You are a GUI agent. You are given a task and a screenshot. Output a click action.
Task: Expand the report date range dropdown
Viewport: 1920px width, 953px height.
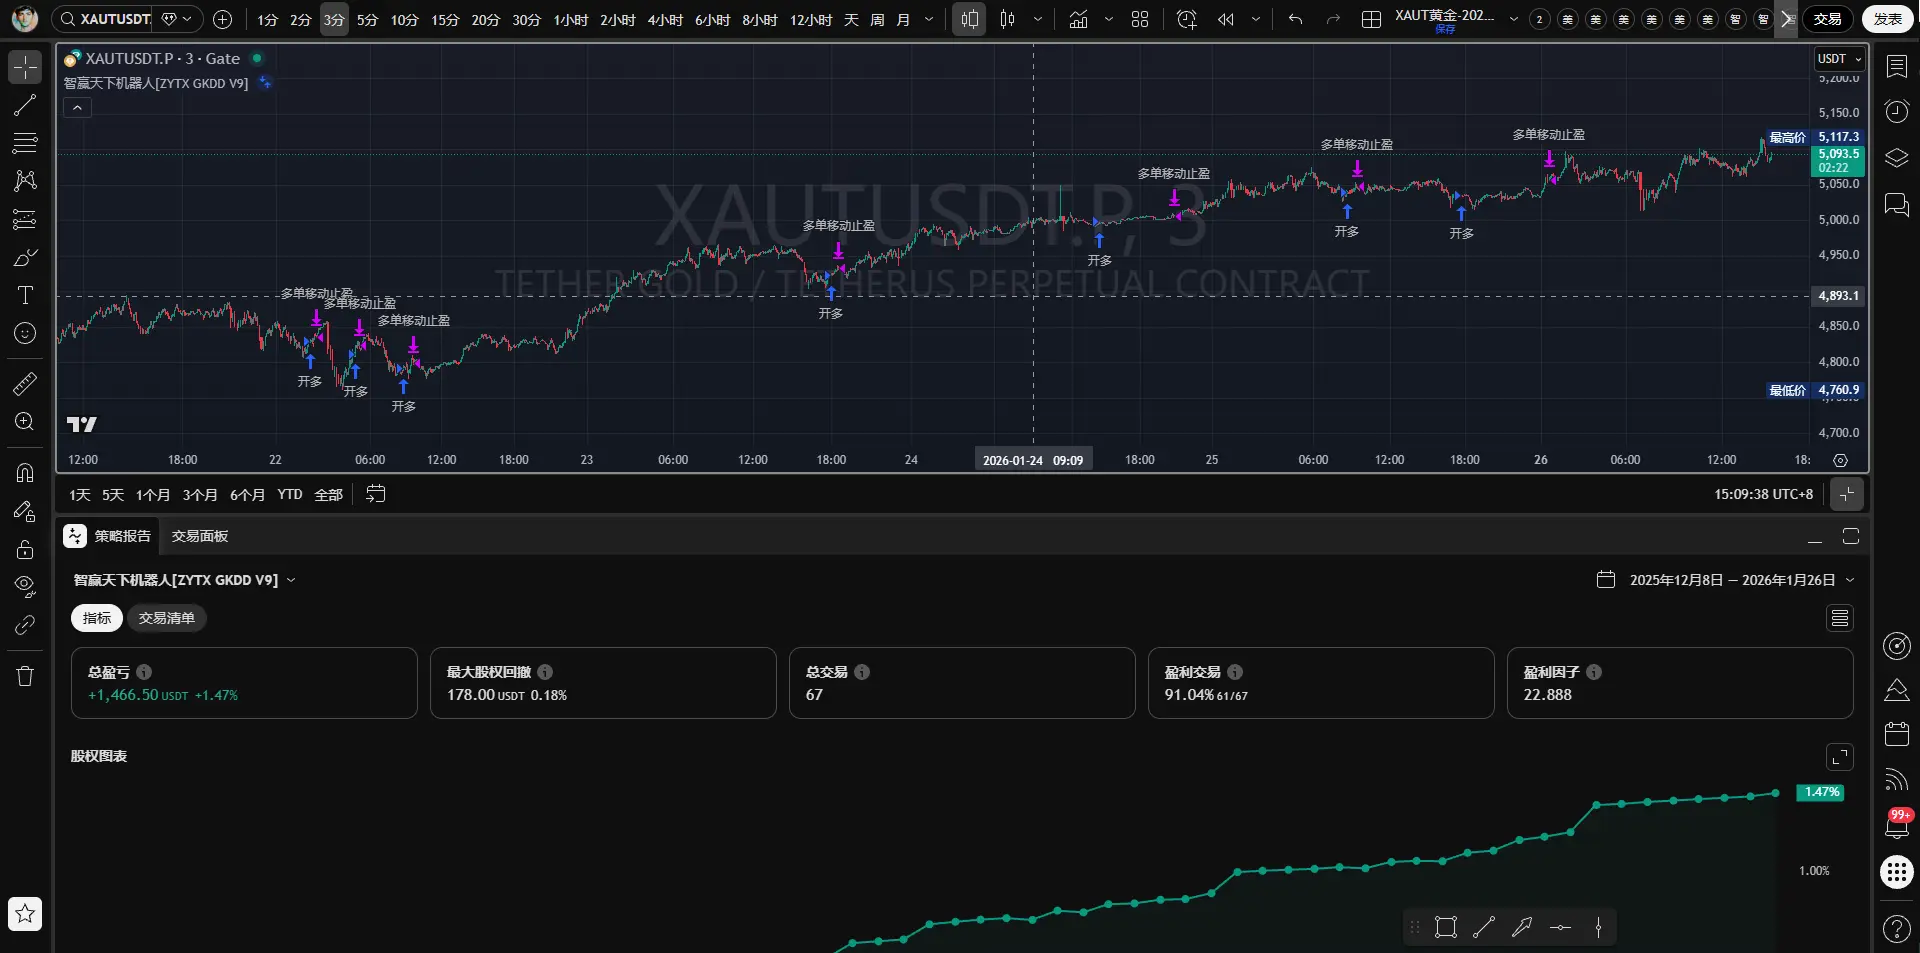[1849, 580]
